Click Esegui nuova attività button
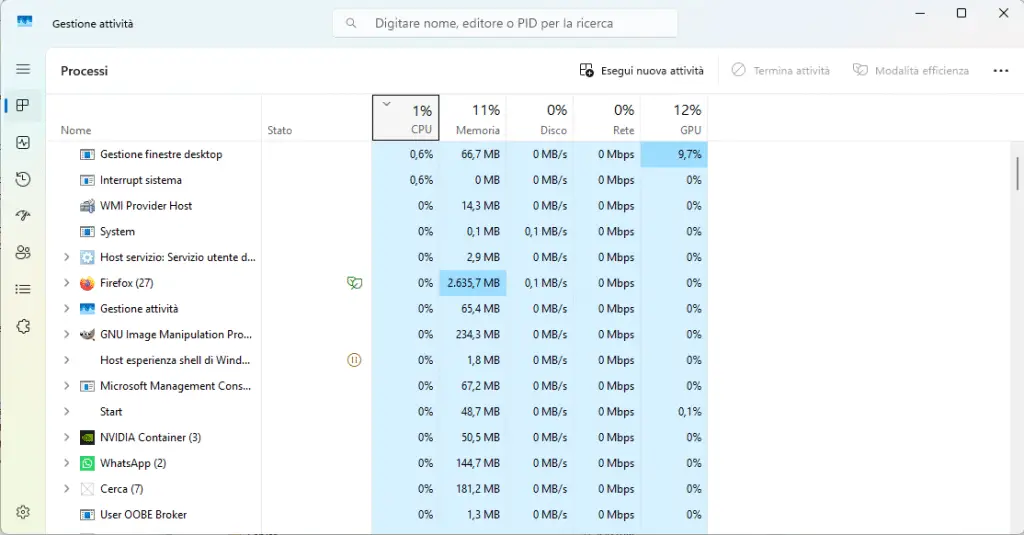This screenshot has height=535, width=1024. [x=641, y=71]
